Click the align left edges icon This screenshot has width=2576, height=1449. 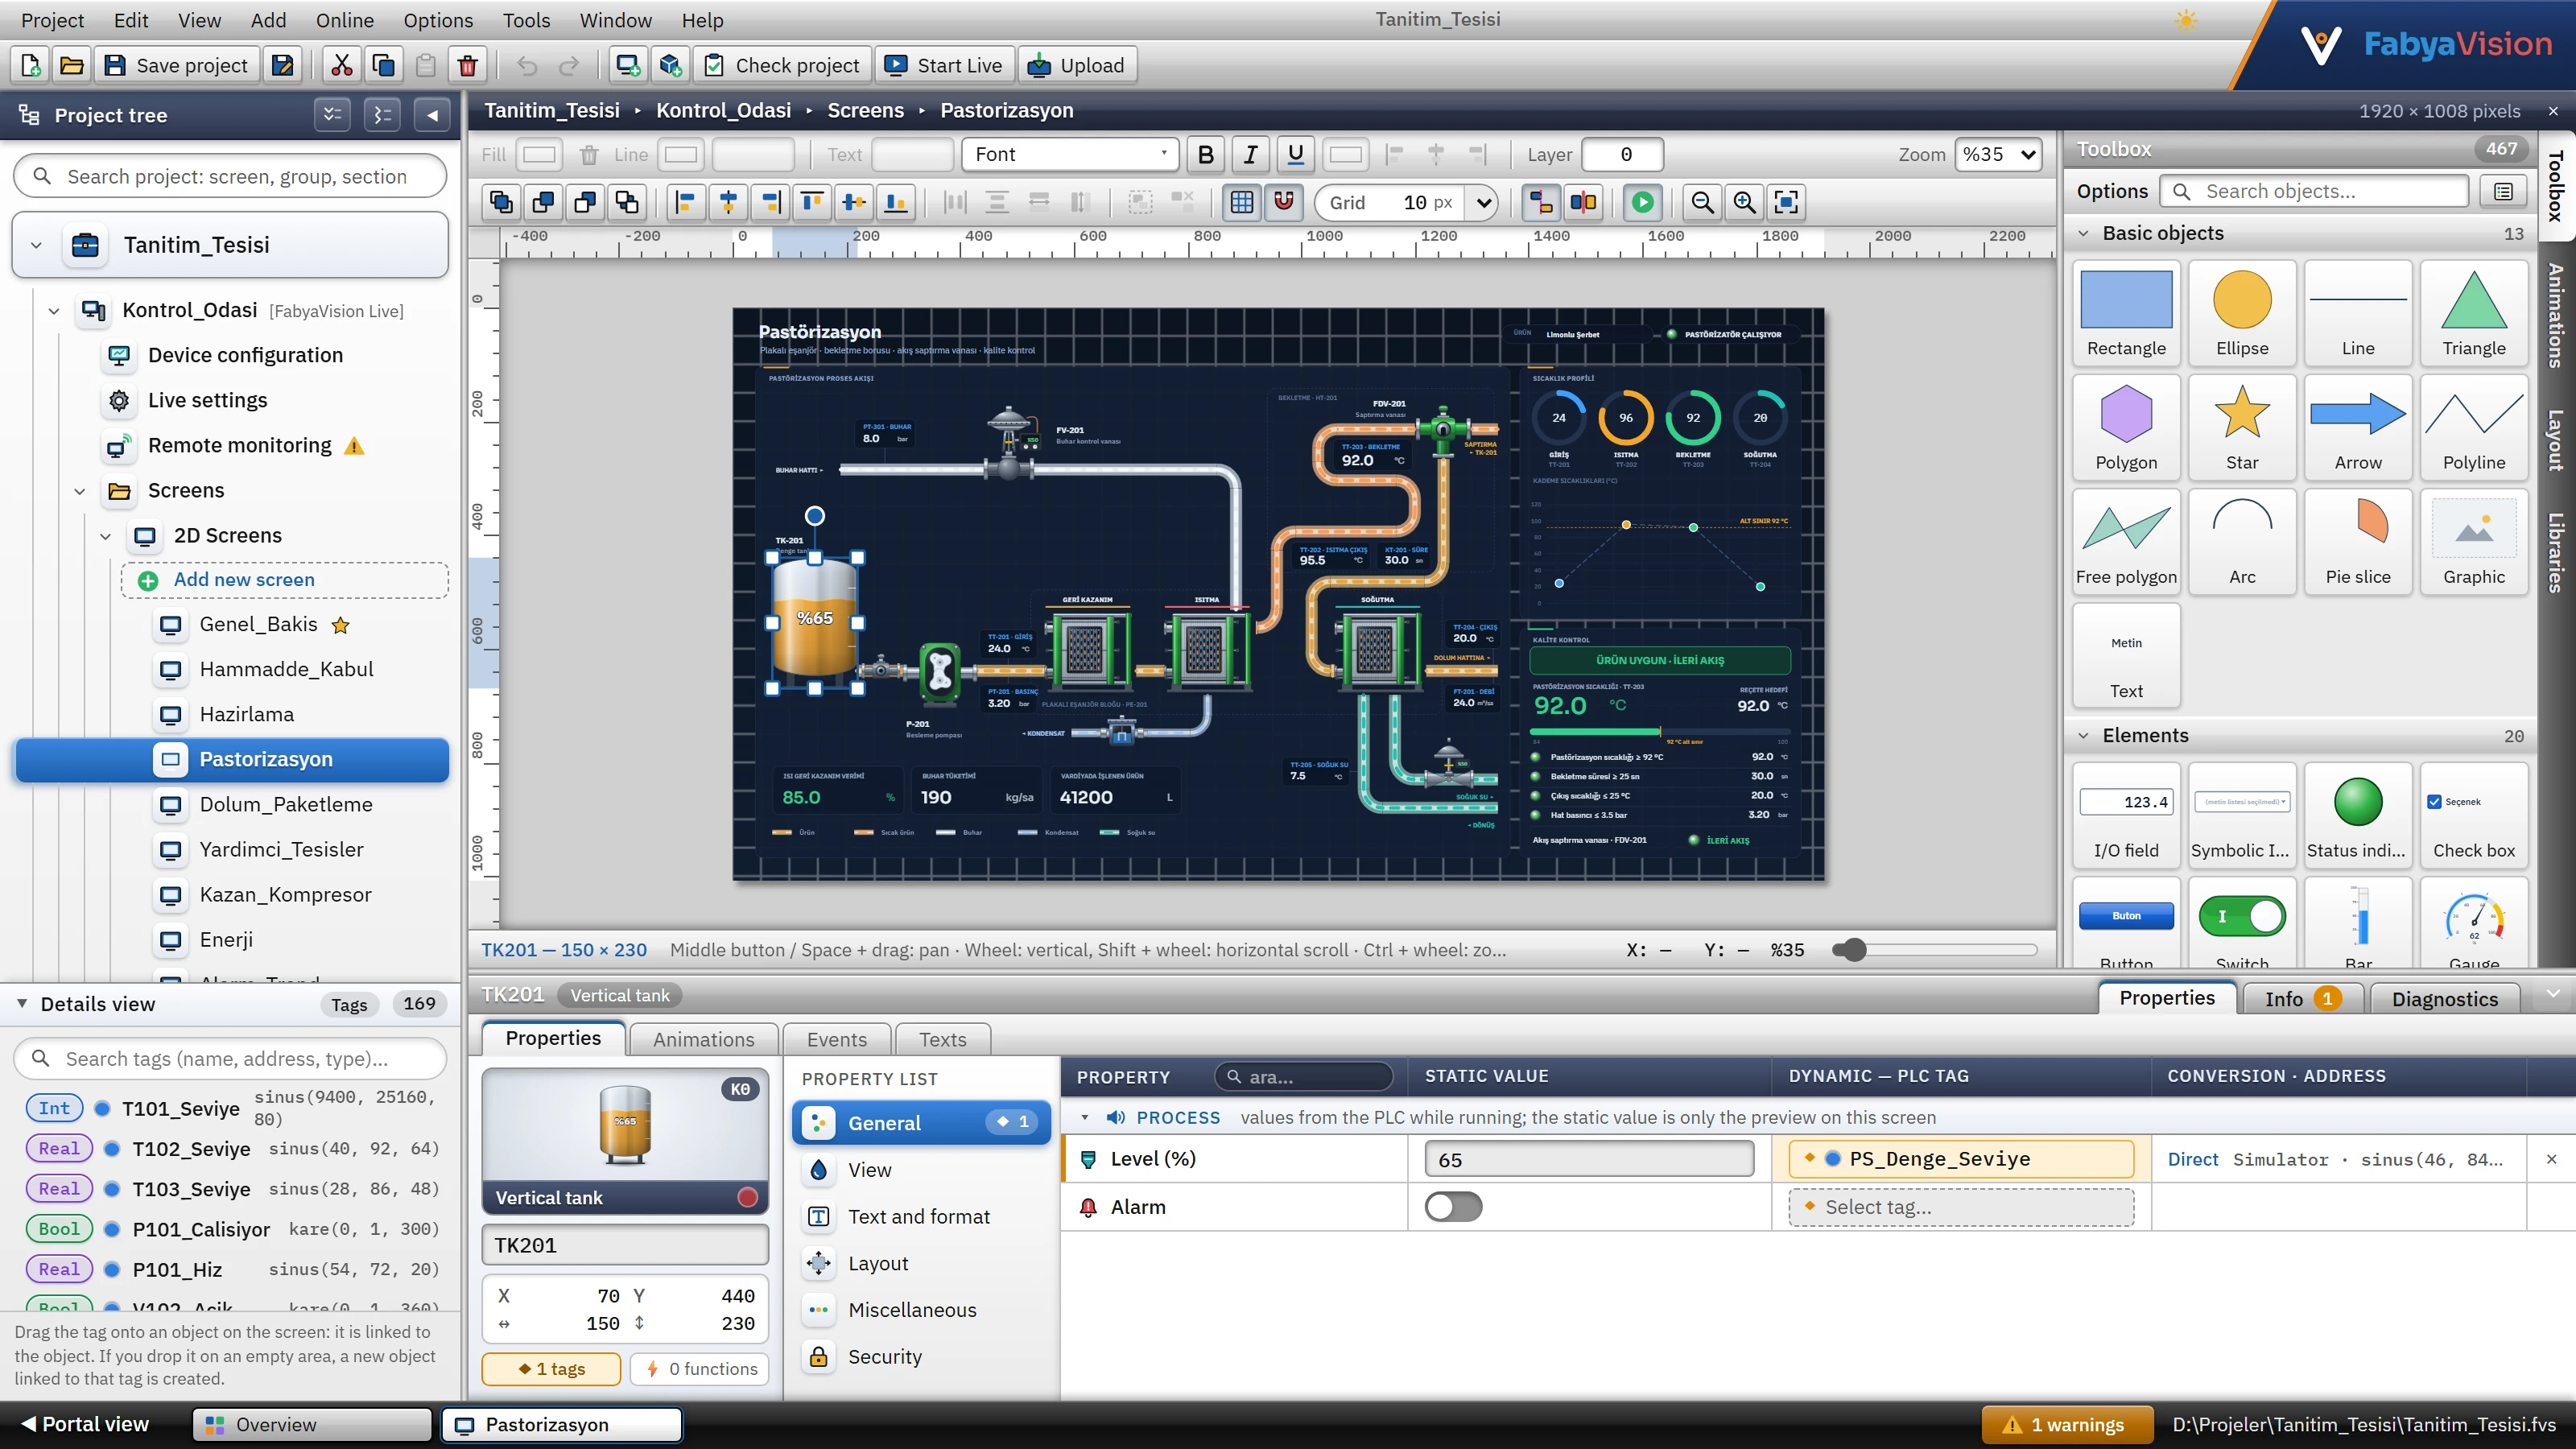686,202
